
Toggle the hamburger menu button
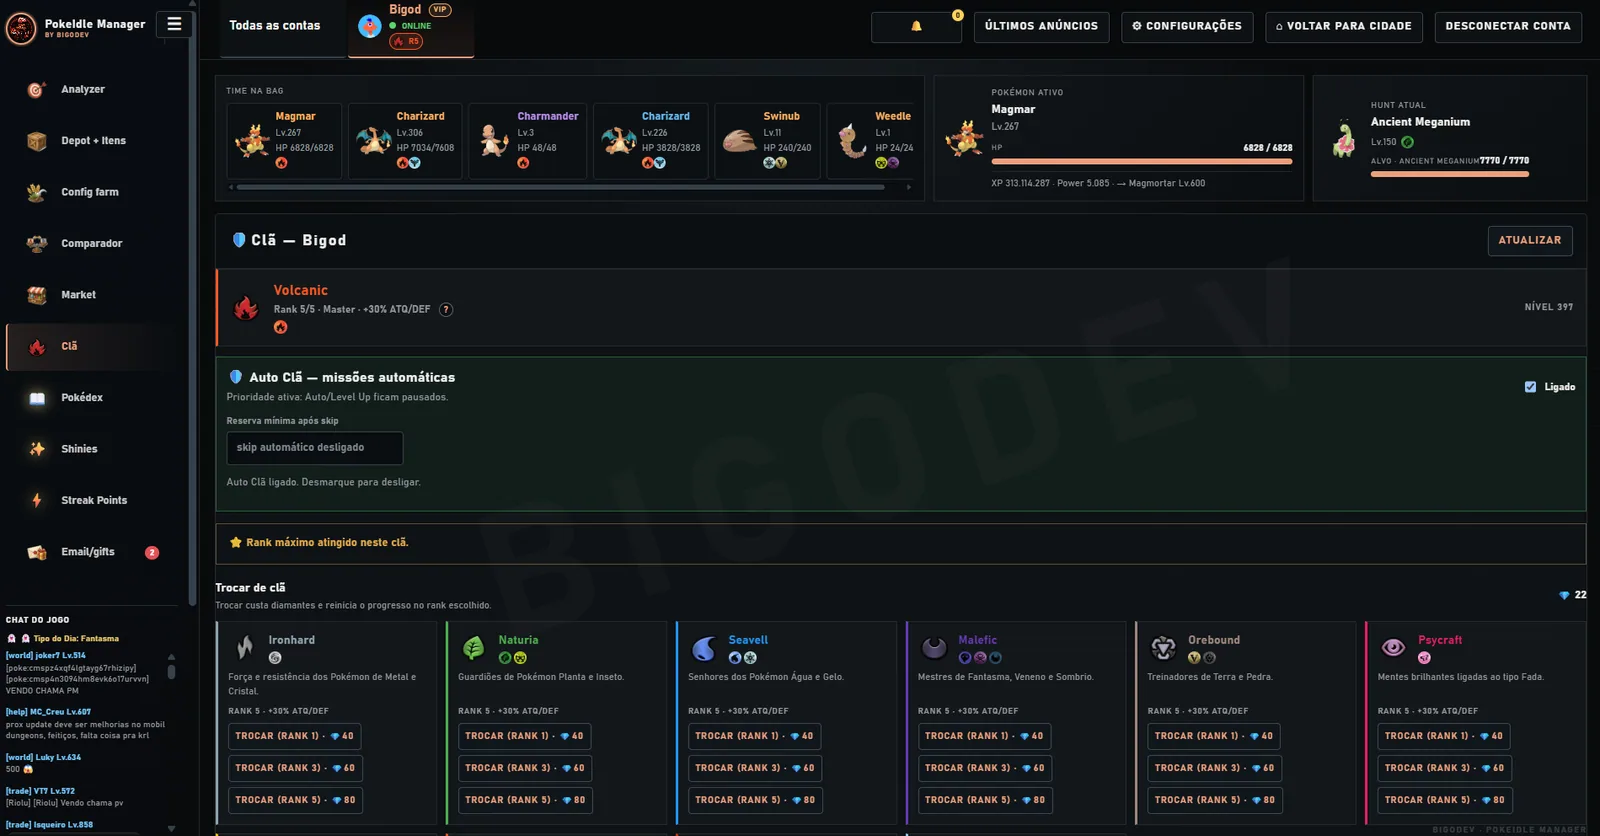174,24
